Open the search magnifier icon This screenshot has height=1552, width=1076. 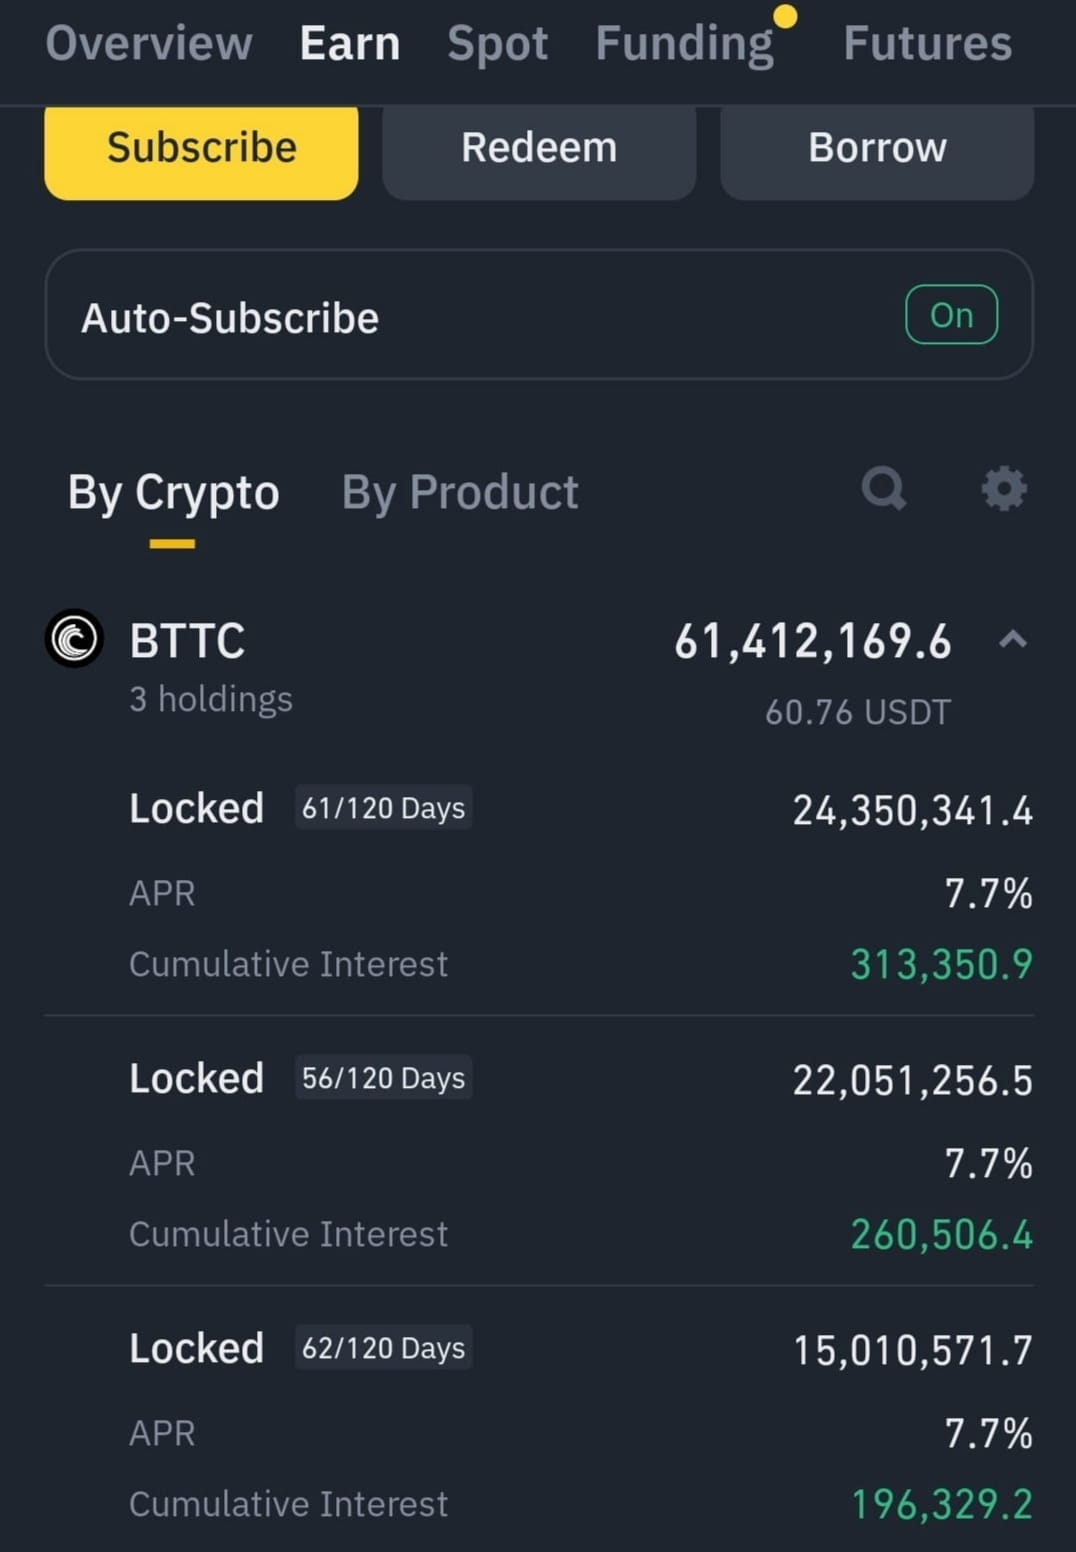coord(884,489)
